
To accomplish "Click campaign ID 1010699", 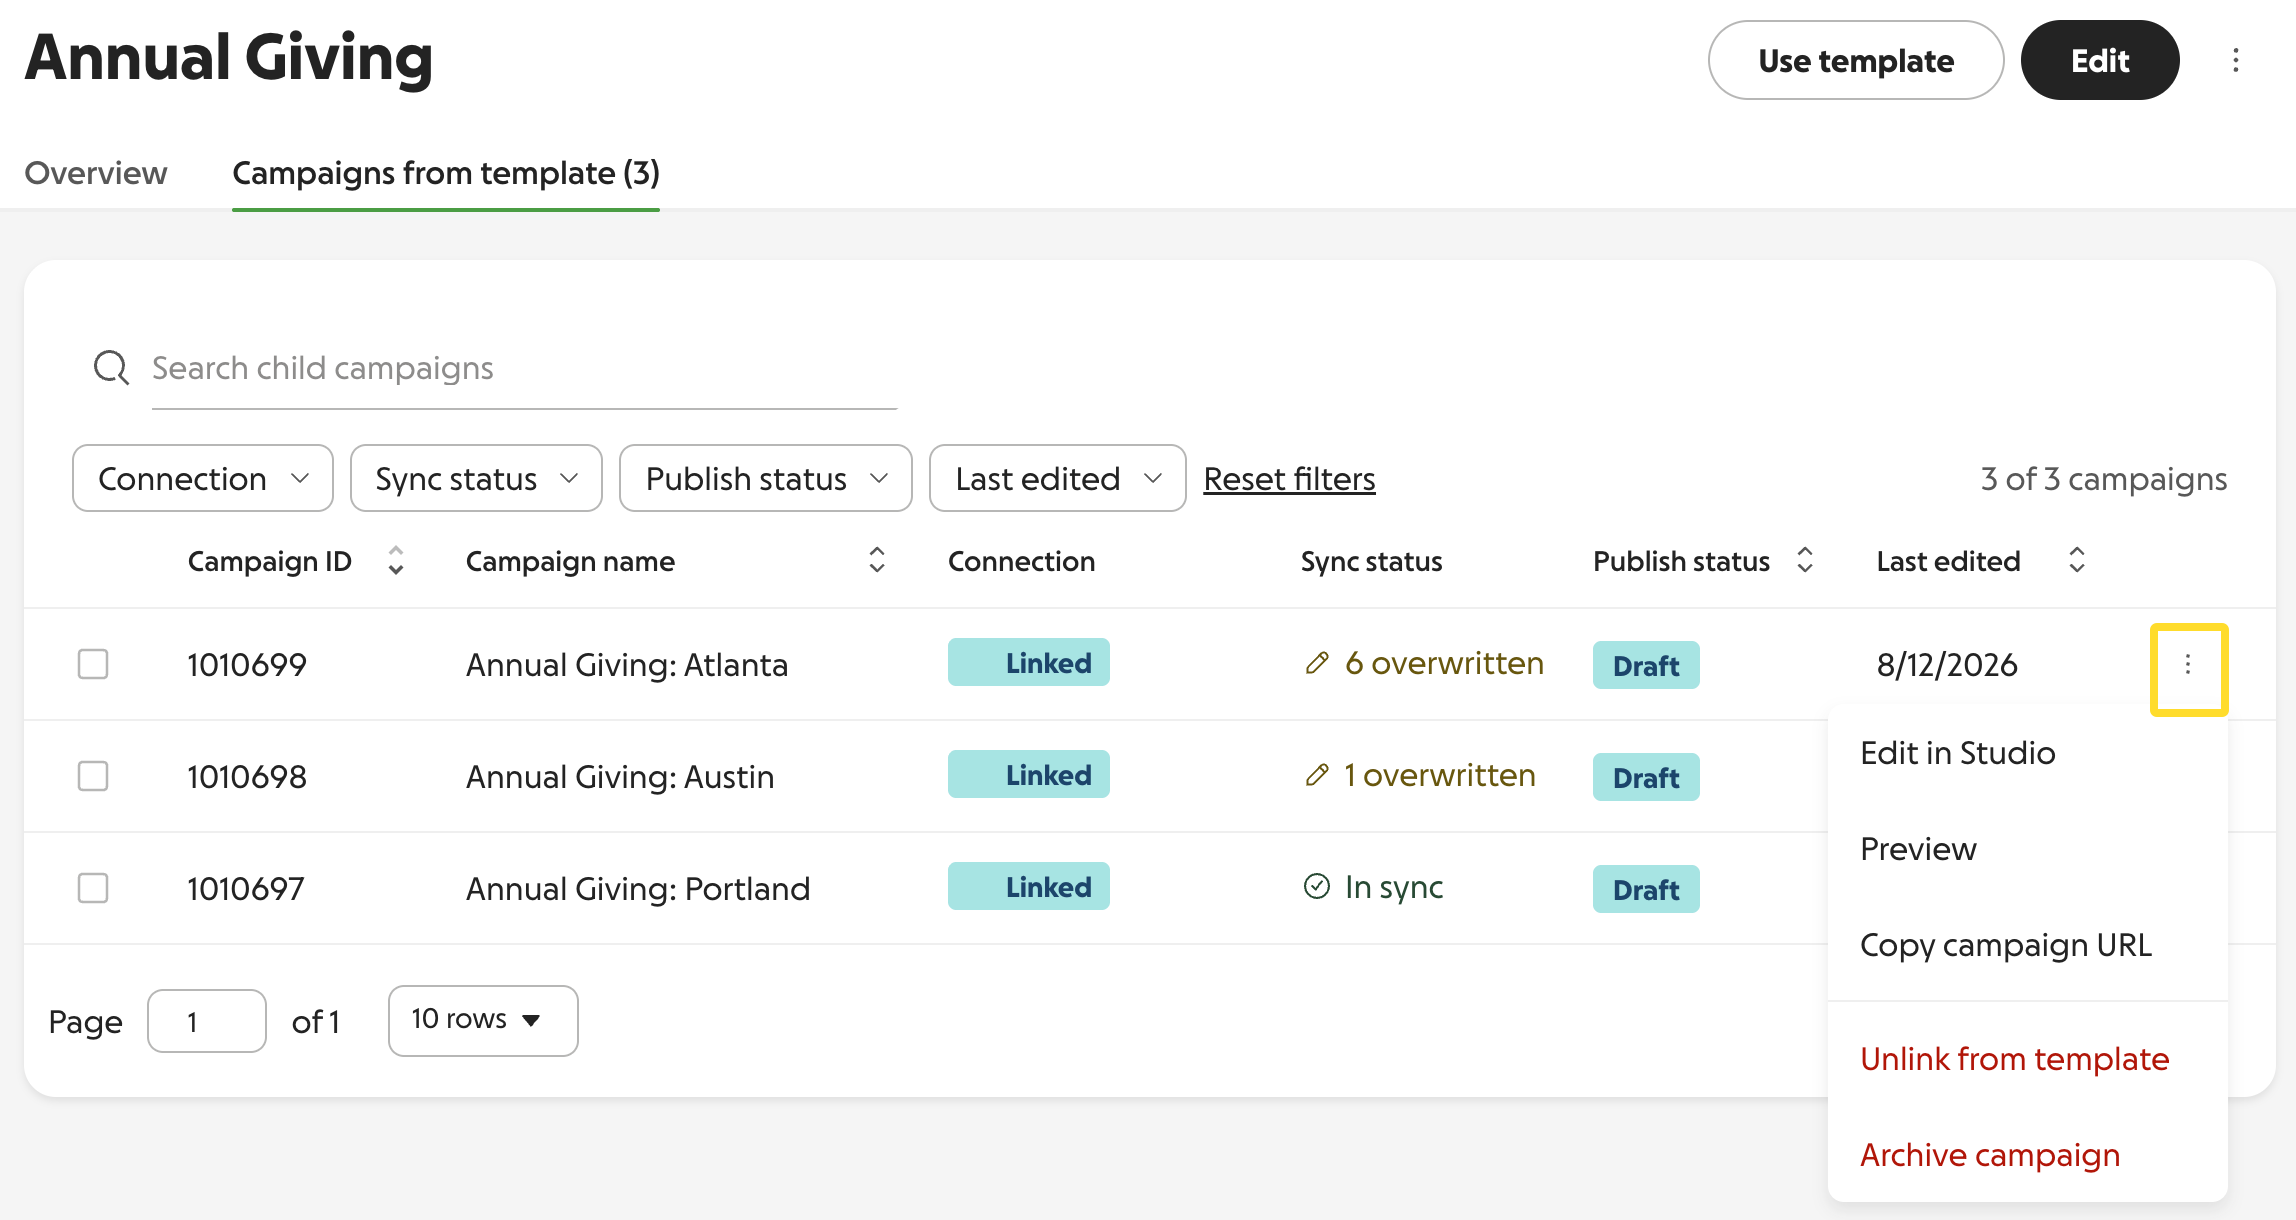I will 247,665.
